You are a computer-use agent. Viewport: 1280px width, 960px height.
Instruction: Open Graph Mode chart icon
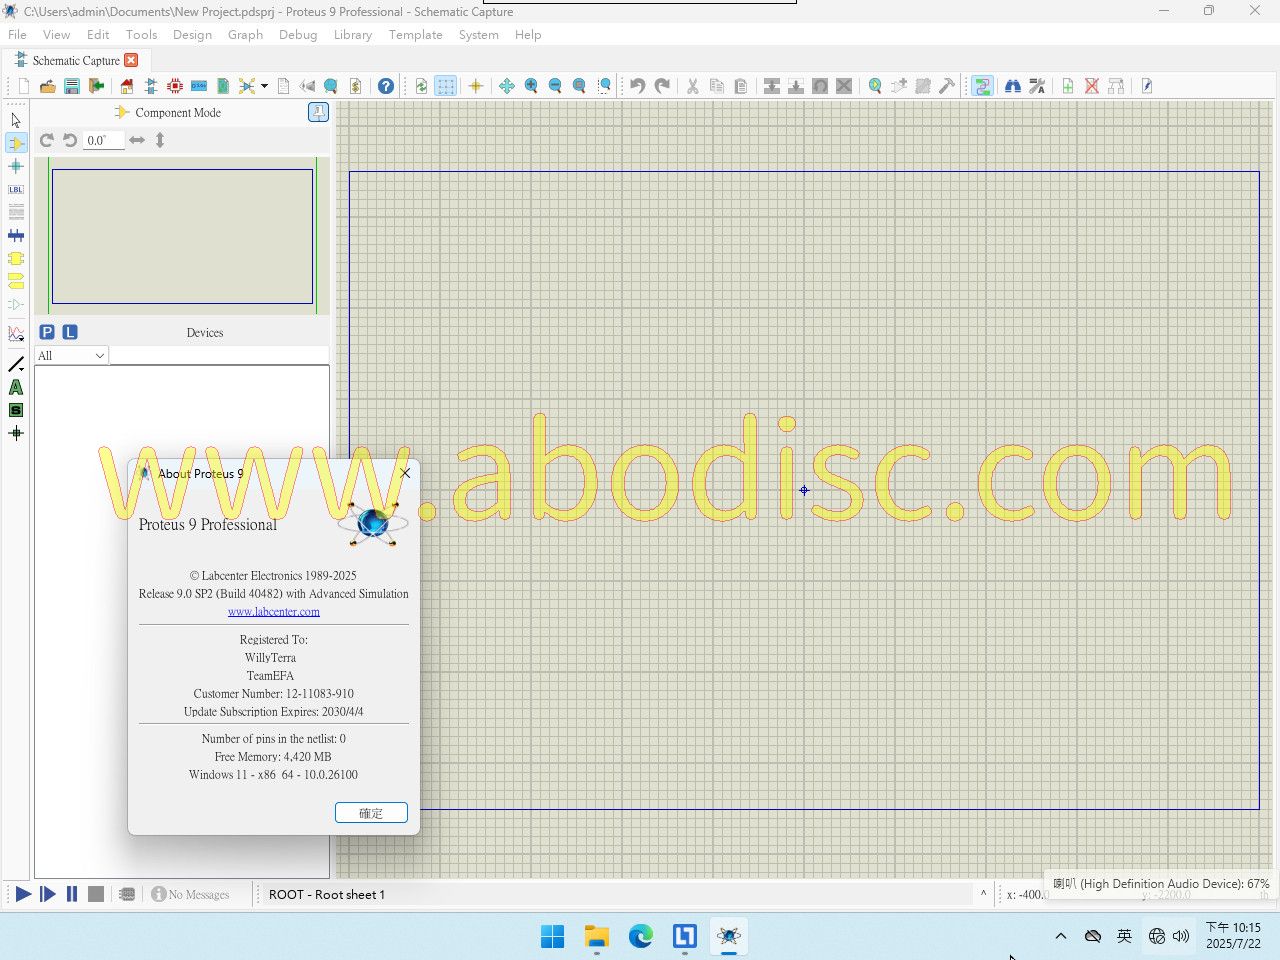click(x=16, y=334)
